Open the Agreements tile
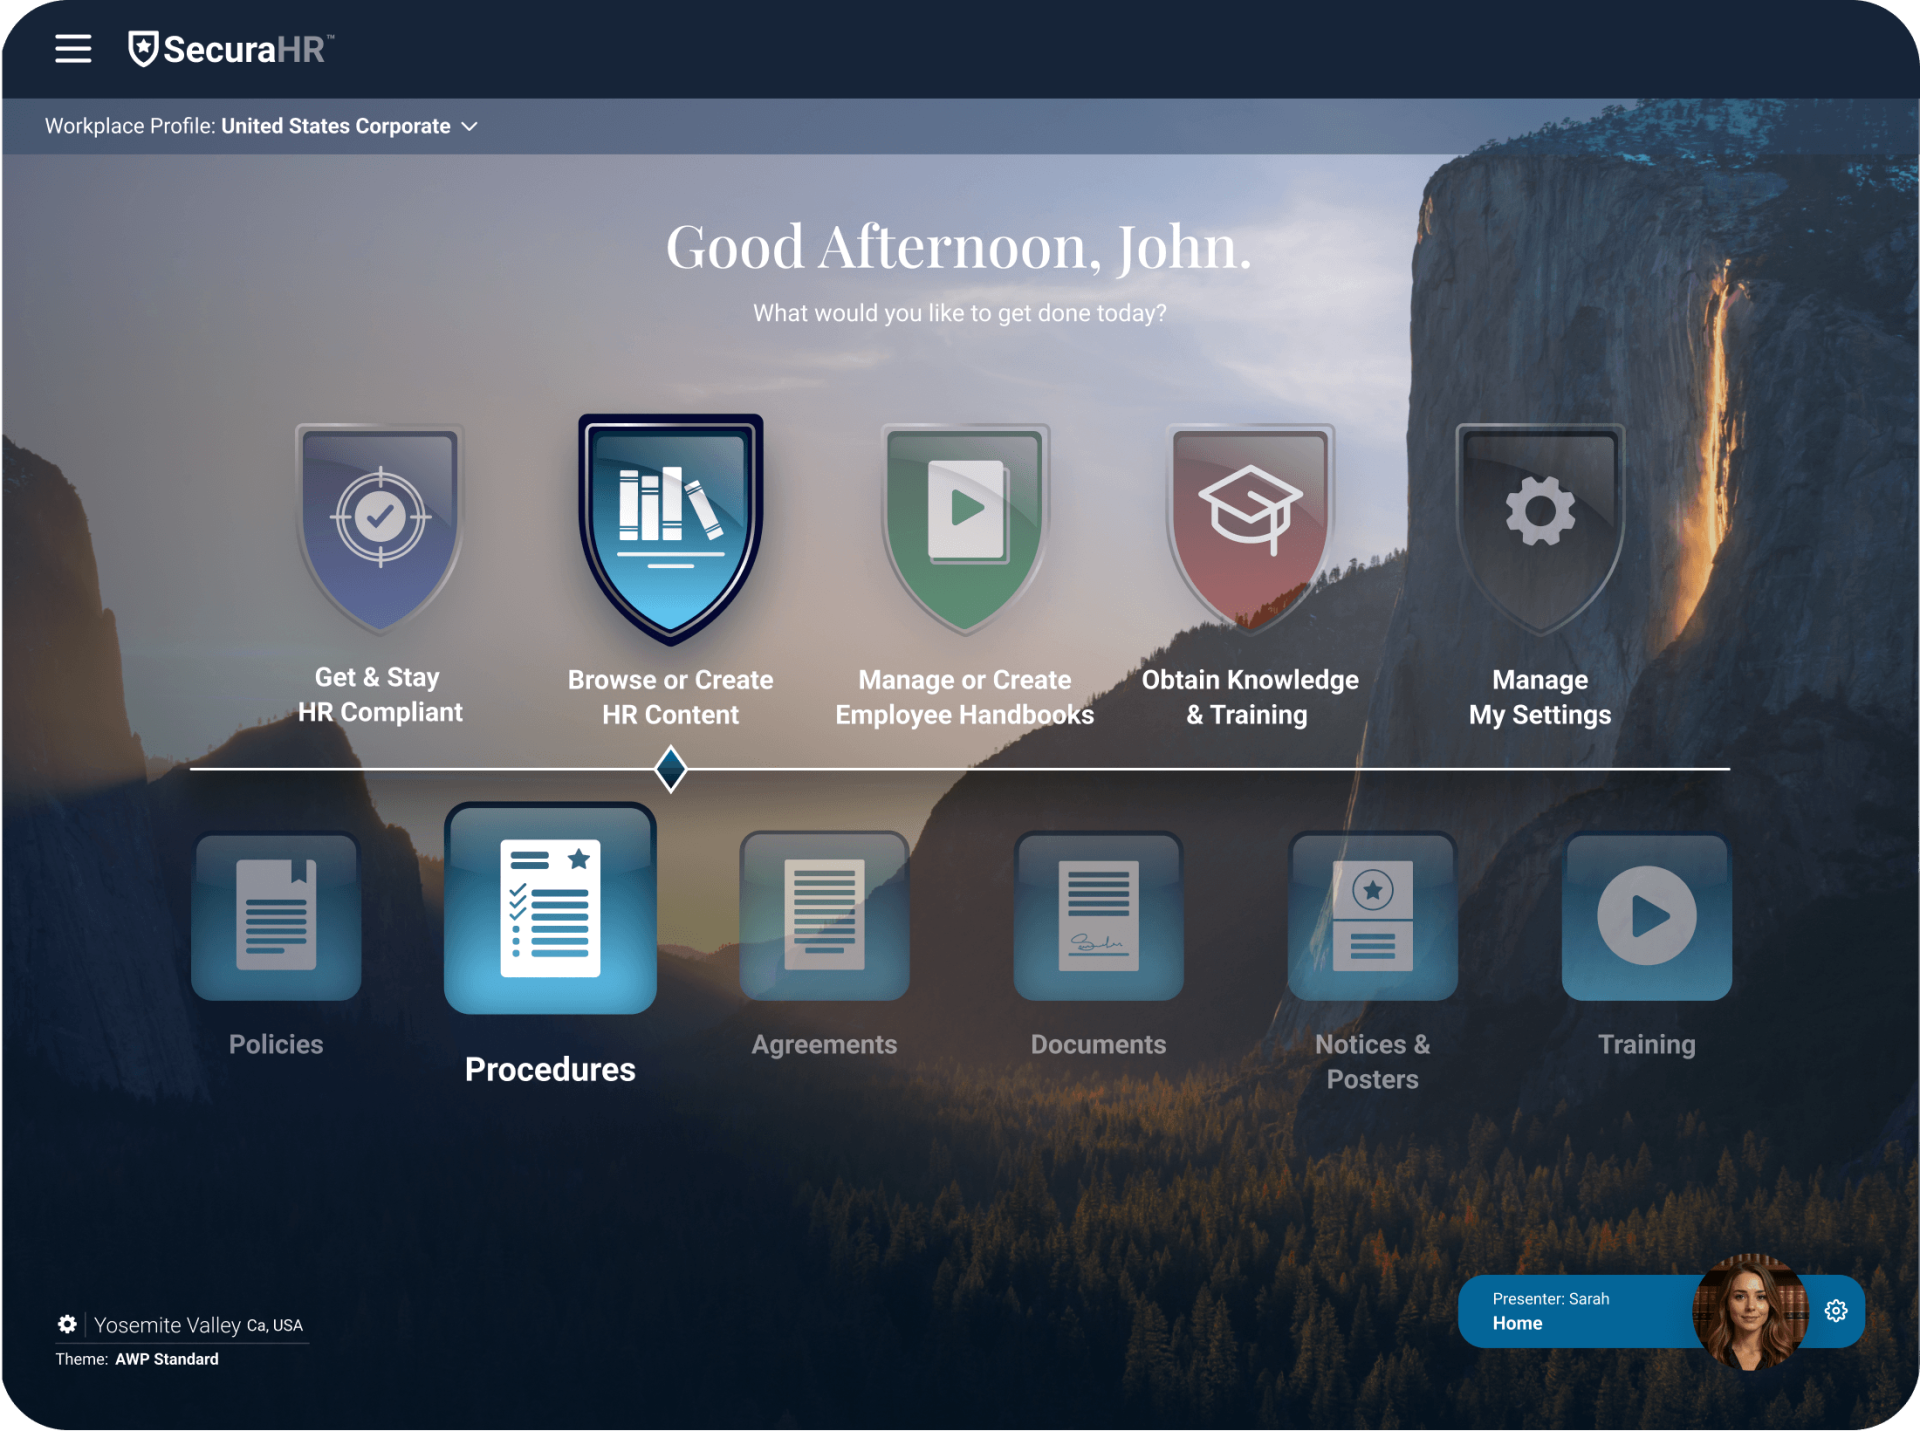This screenshot has width=1920, height=1431. point(824,916)
